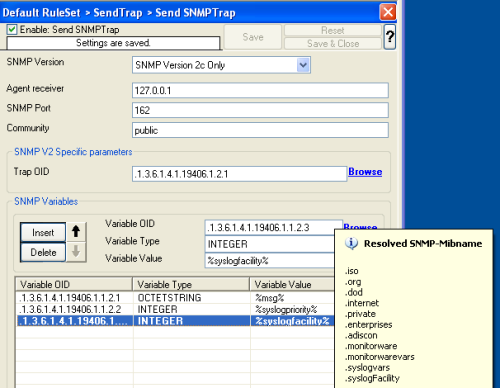Click the info icon in Resolved SNMP-Mibname tooltip

pos(351,243)
